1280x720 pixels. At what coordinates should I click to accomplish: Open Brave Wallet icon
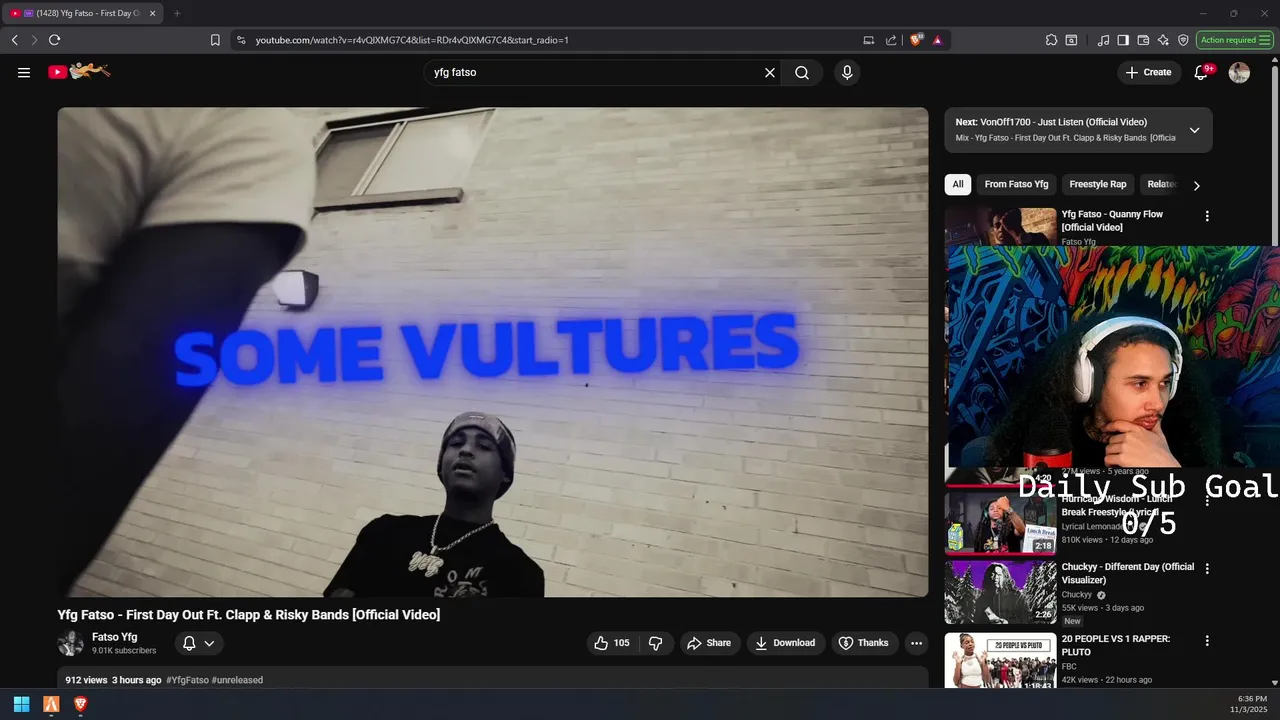click(x=1143, y=40)
